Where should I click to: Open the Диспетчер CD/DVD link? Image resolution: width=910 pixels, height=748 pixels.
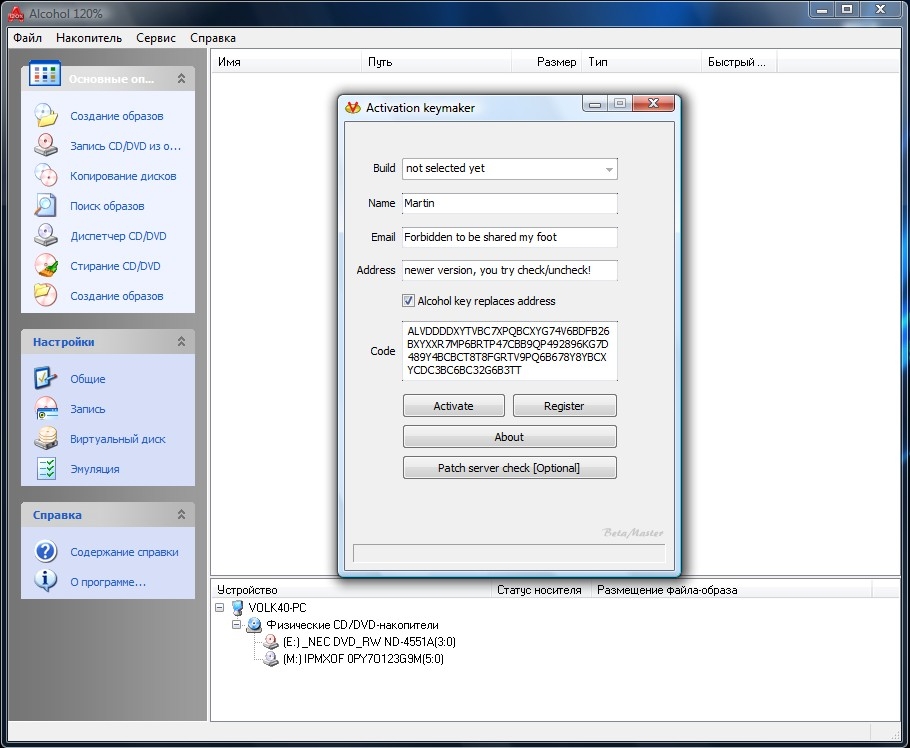[x=118, y=236]
